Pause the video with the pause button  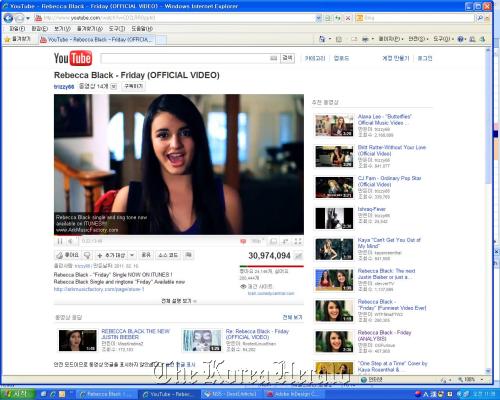60,241
